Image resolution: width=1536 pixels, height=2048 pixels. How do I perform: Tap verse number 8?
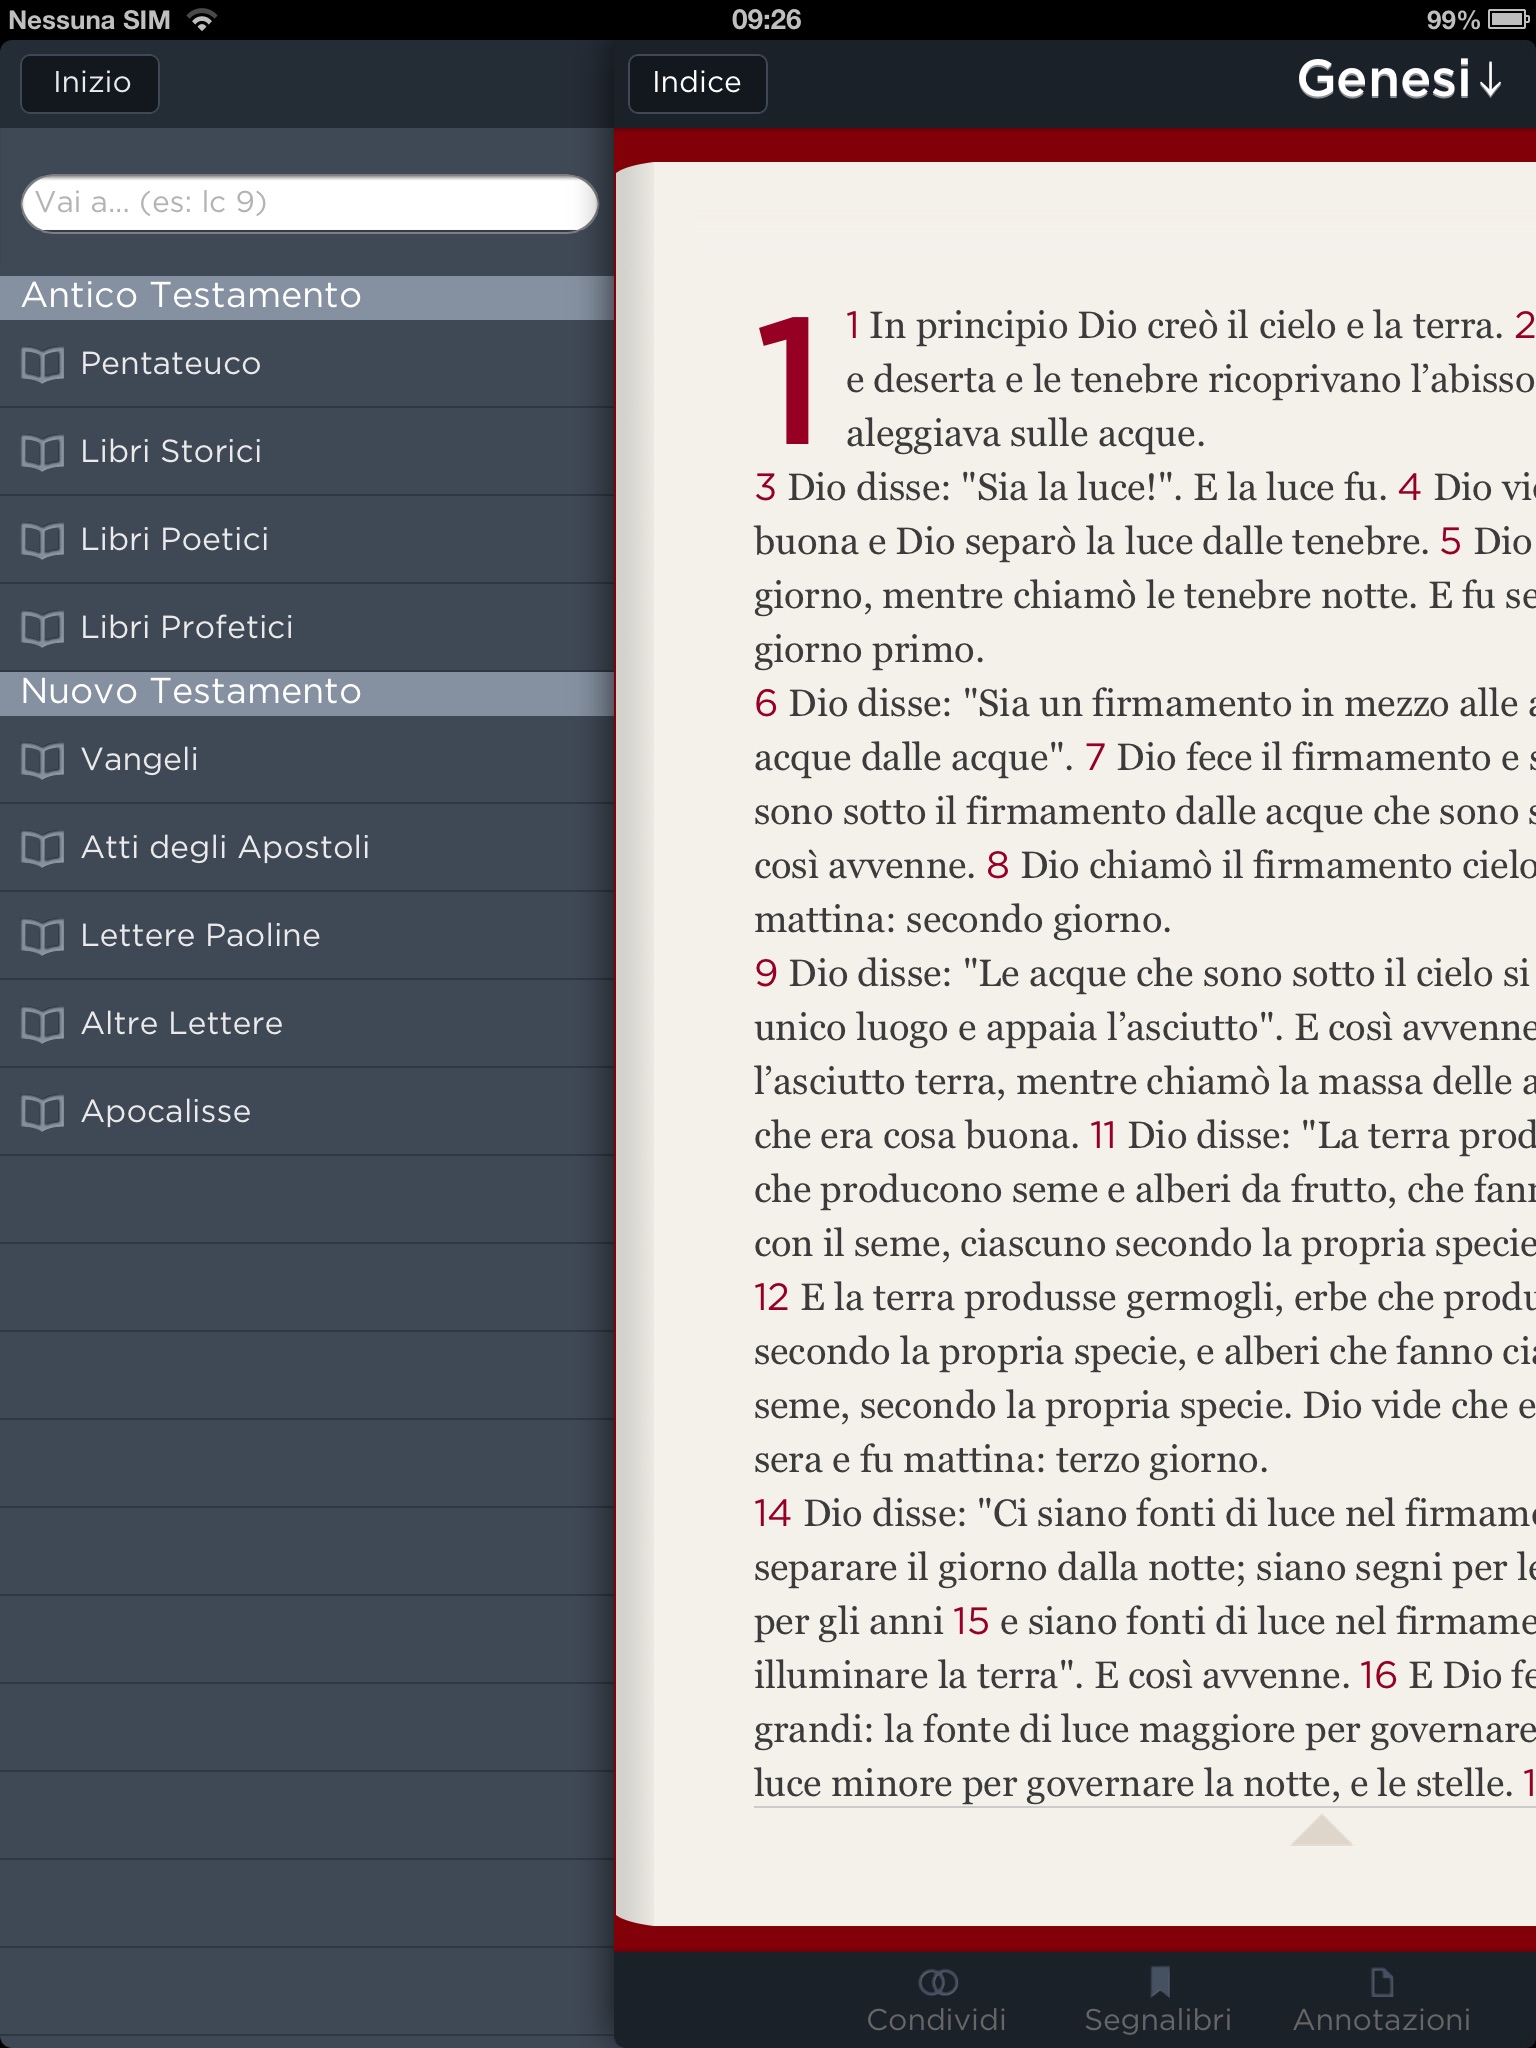(x=998, y=865)
